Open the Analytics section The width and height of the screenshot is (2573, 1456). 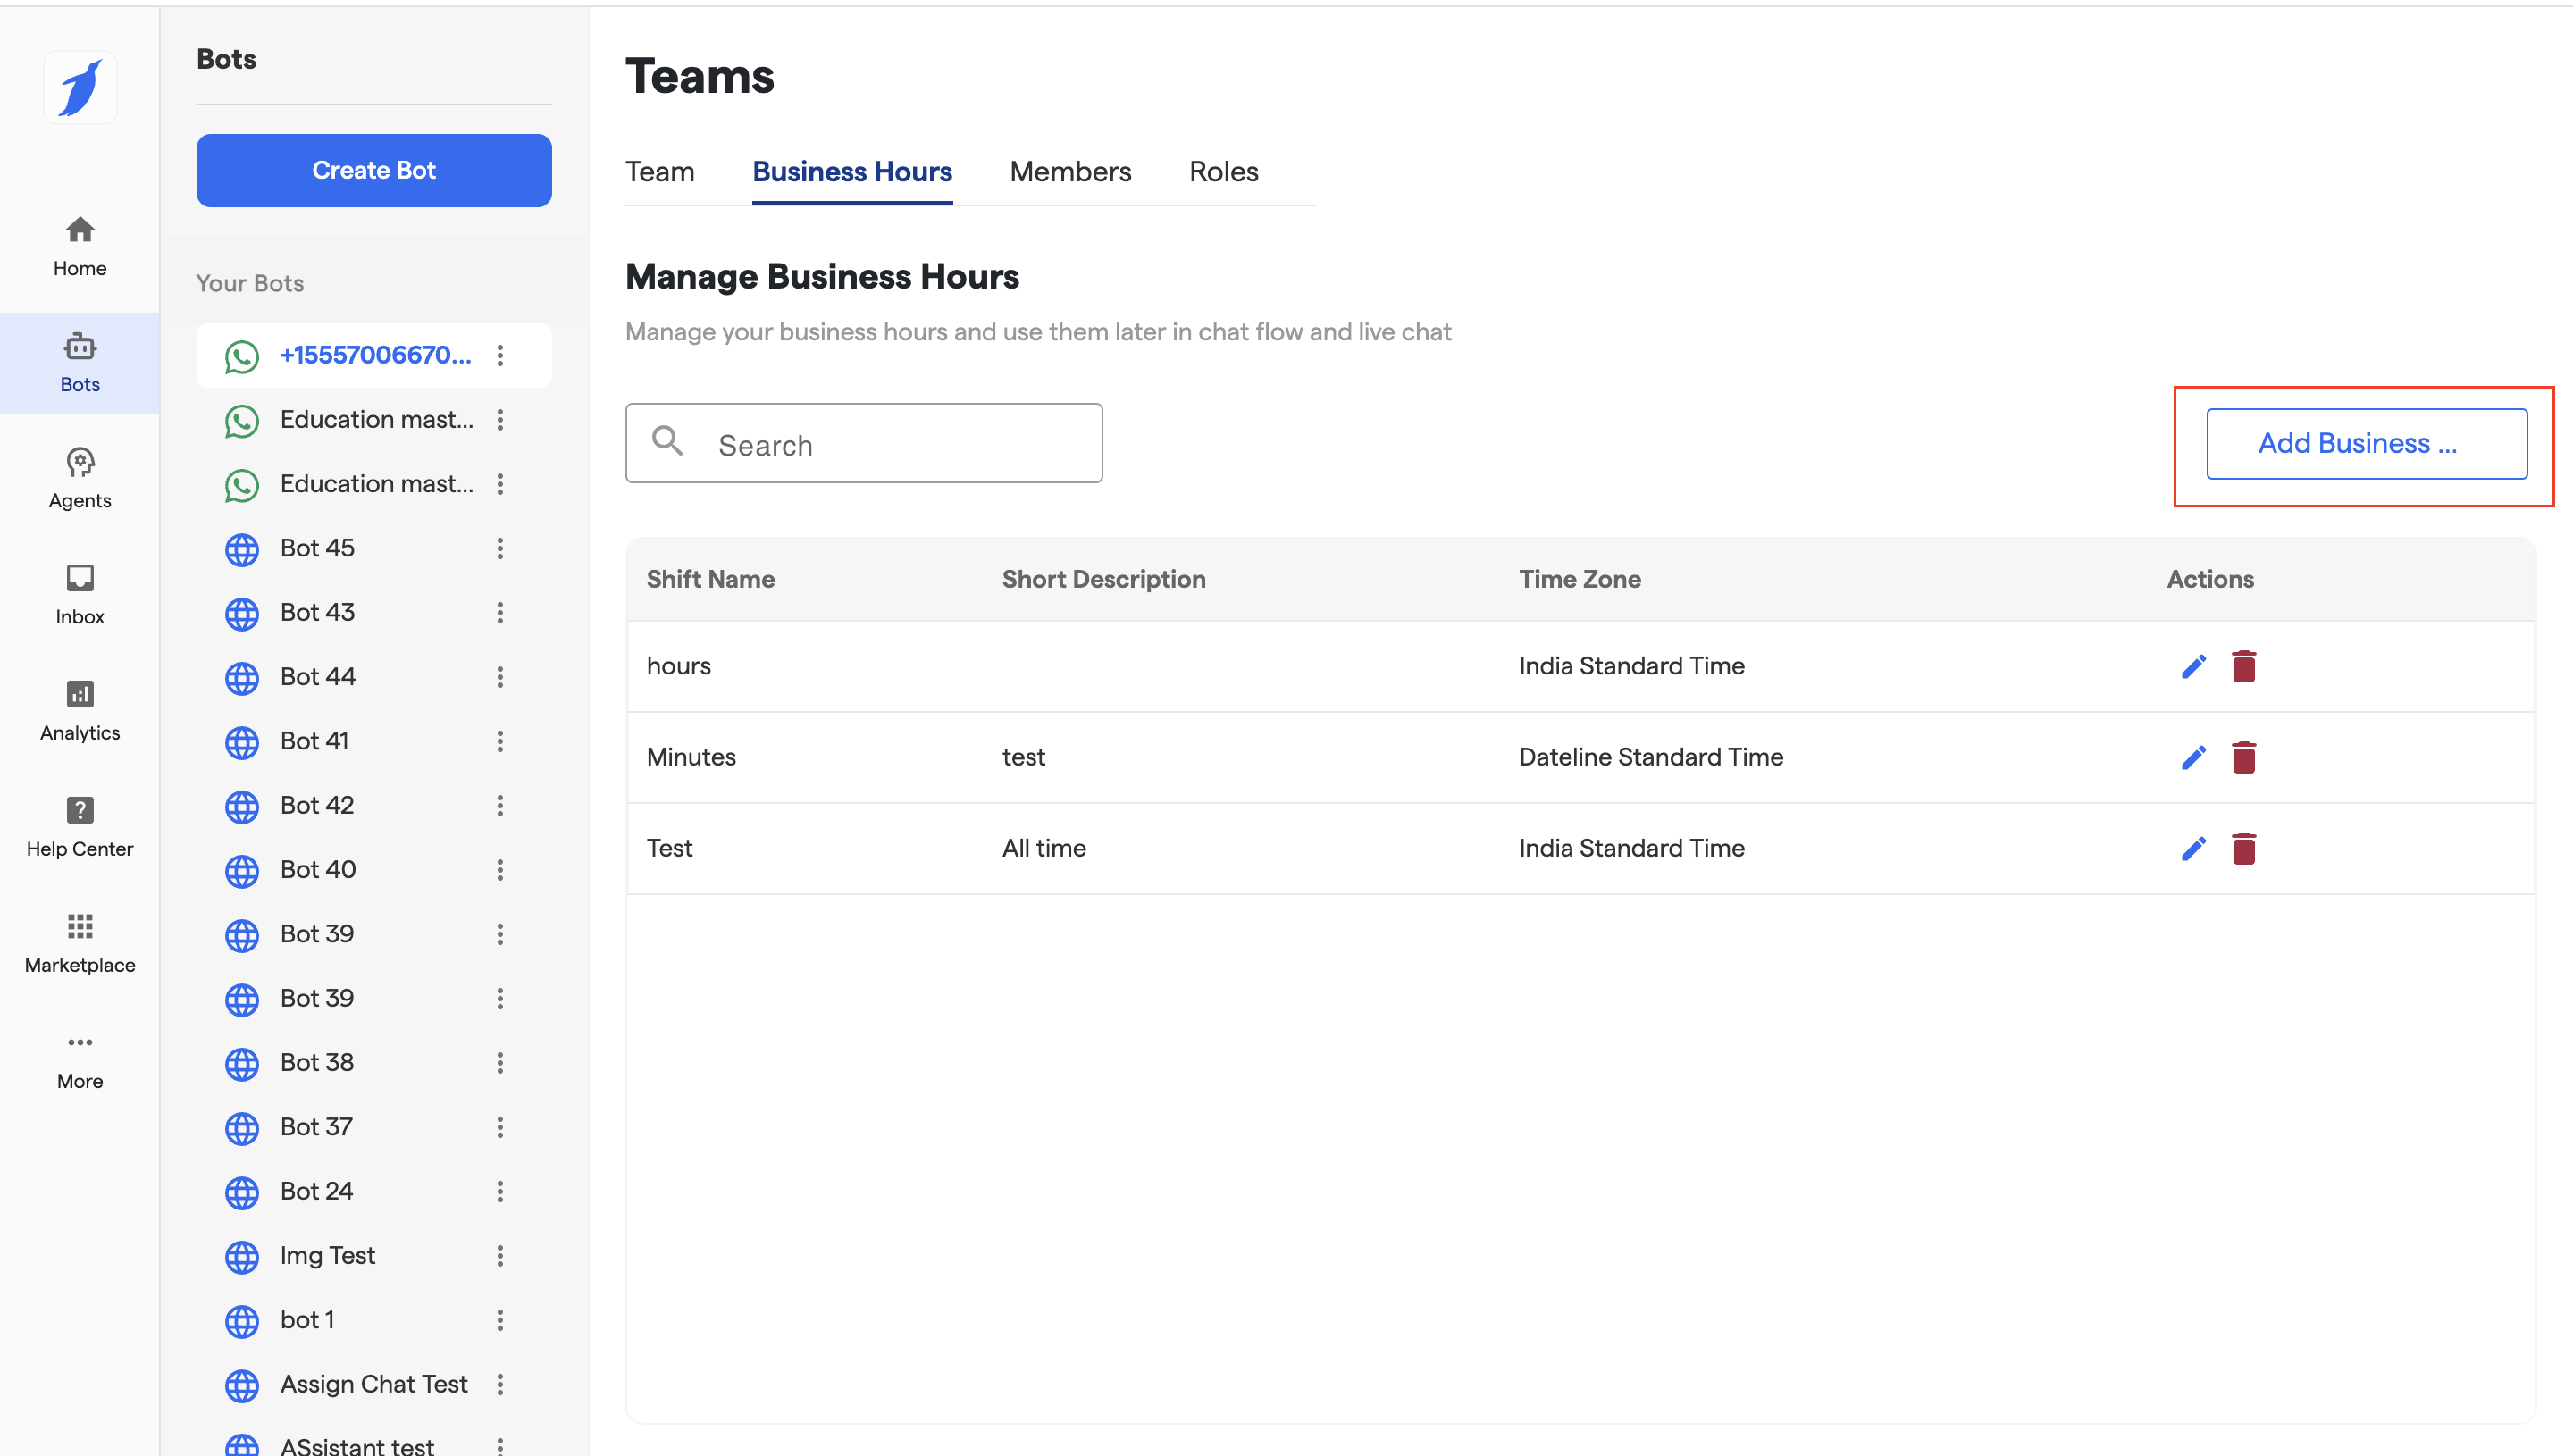click(x=80, y=710)
